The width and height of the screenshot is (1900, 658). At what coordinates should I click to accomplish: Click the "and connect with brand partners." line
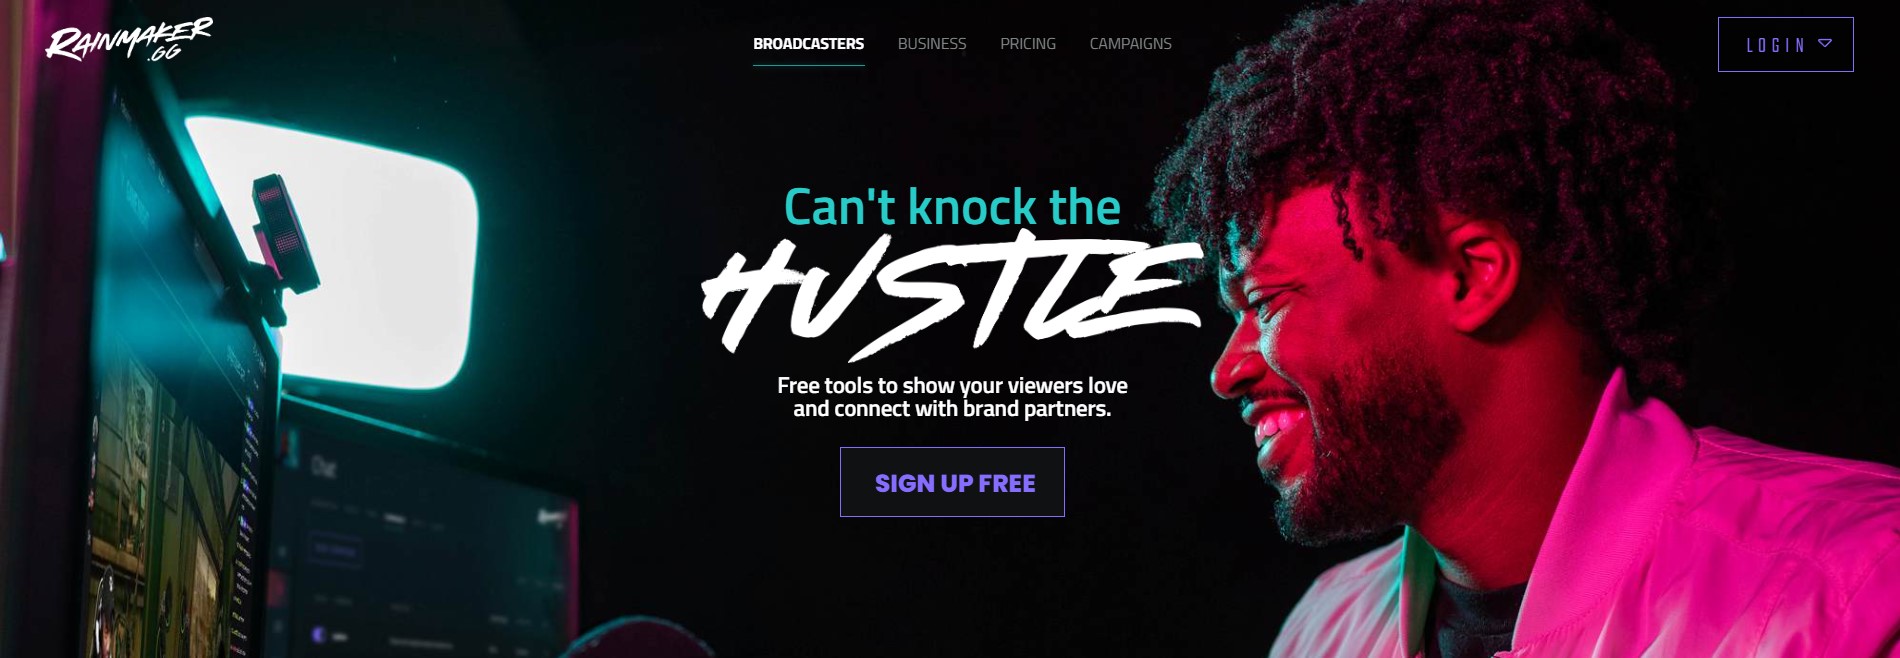pyautogui.click(x=952, y=409)
